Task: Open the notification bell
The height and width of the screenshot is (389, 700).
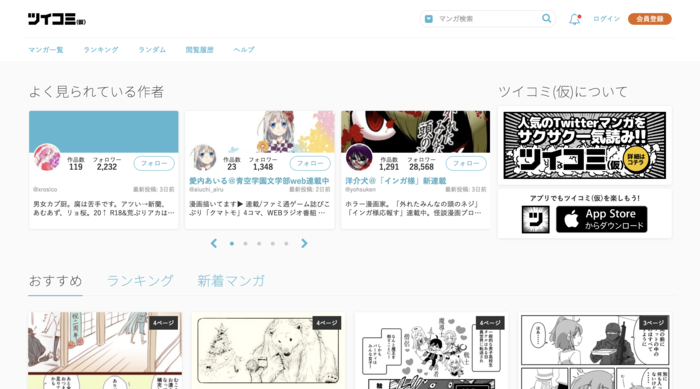Action: (x=575, y=19)
